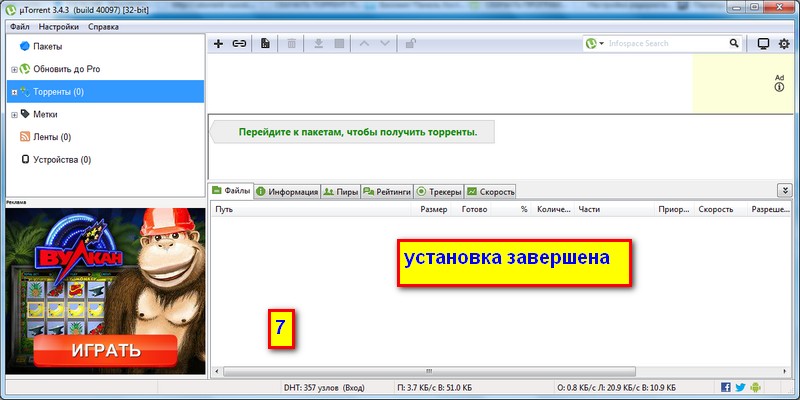
Task: Click the Путь column header
Action: [311, 209]
